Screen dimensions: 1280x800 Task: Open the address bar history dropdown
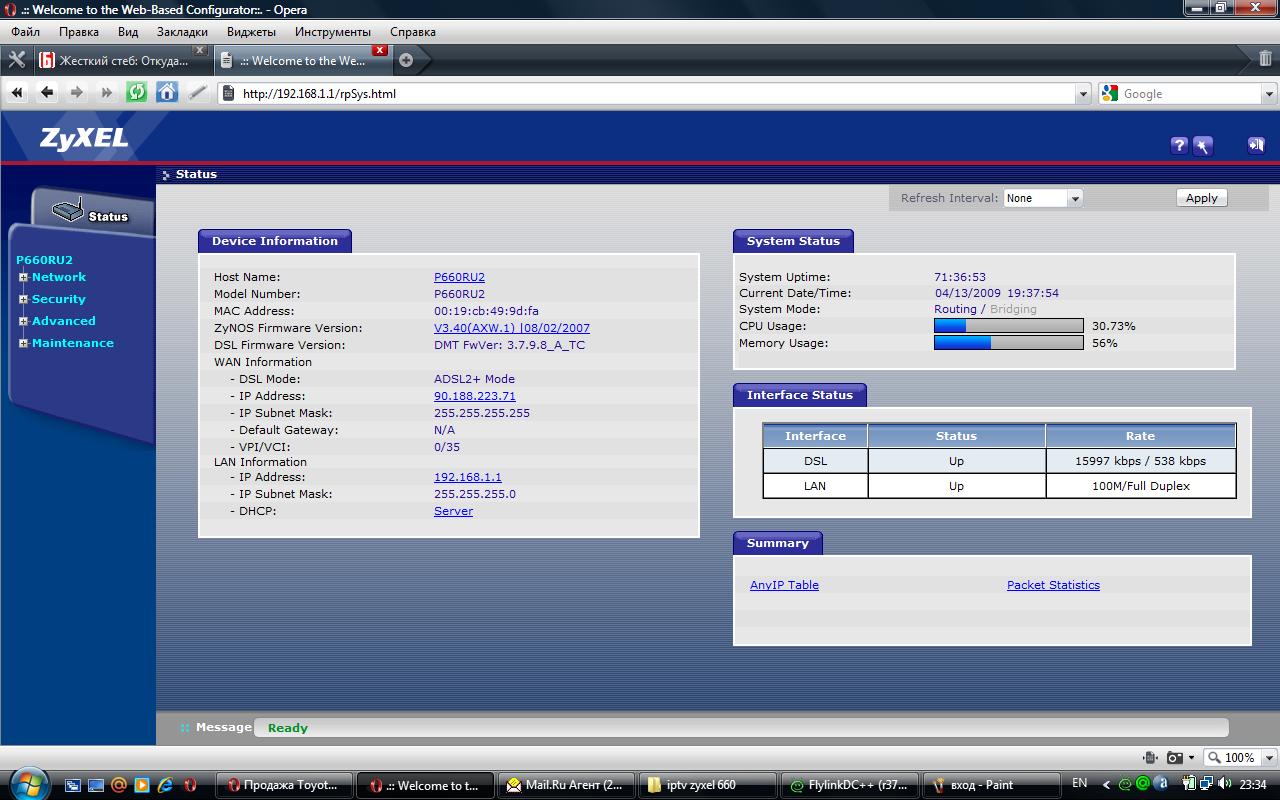pyautogui.click(x=1083, y=93)
